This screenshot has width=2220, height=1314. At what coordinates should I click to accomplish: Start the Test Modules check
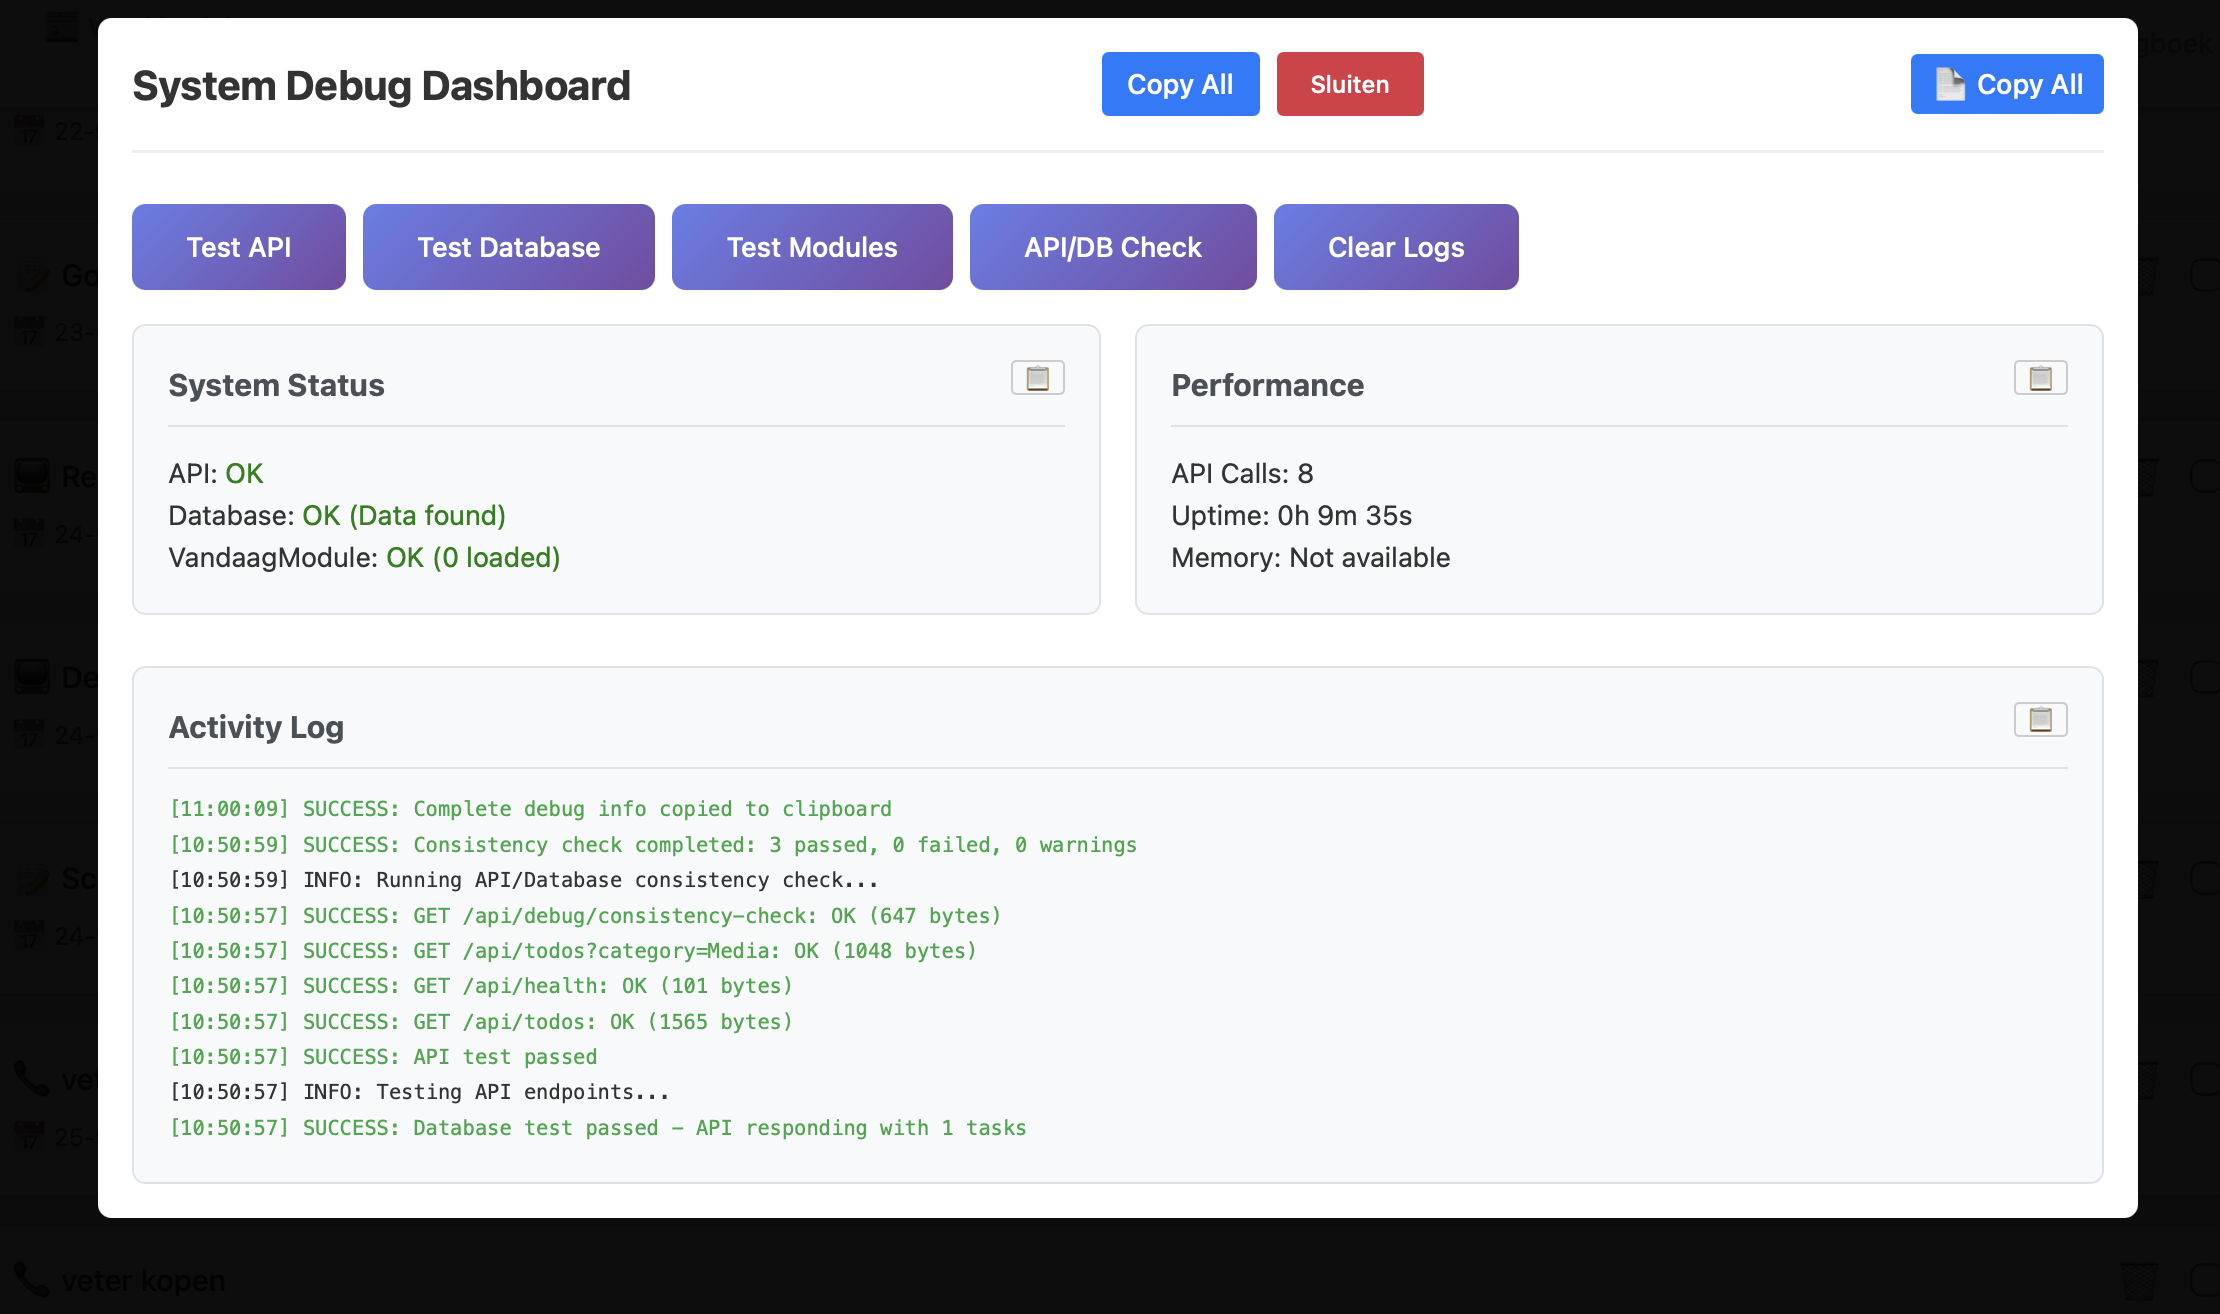pos(811,247)
